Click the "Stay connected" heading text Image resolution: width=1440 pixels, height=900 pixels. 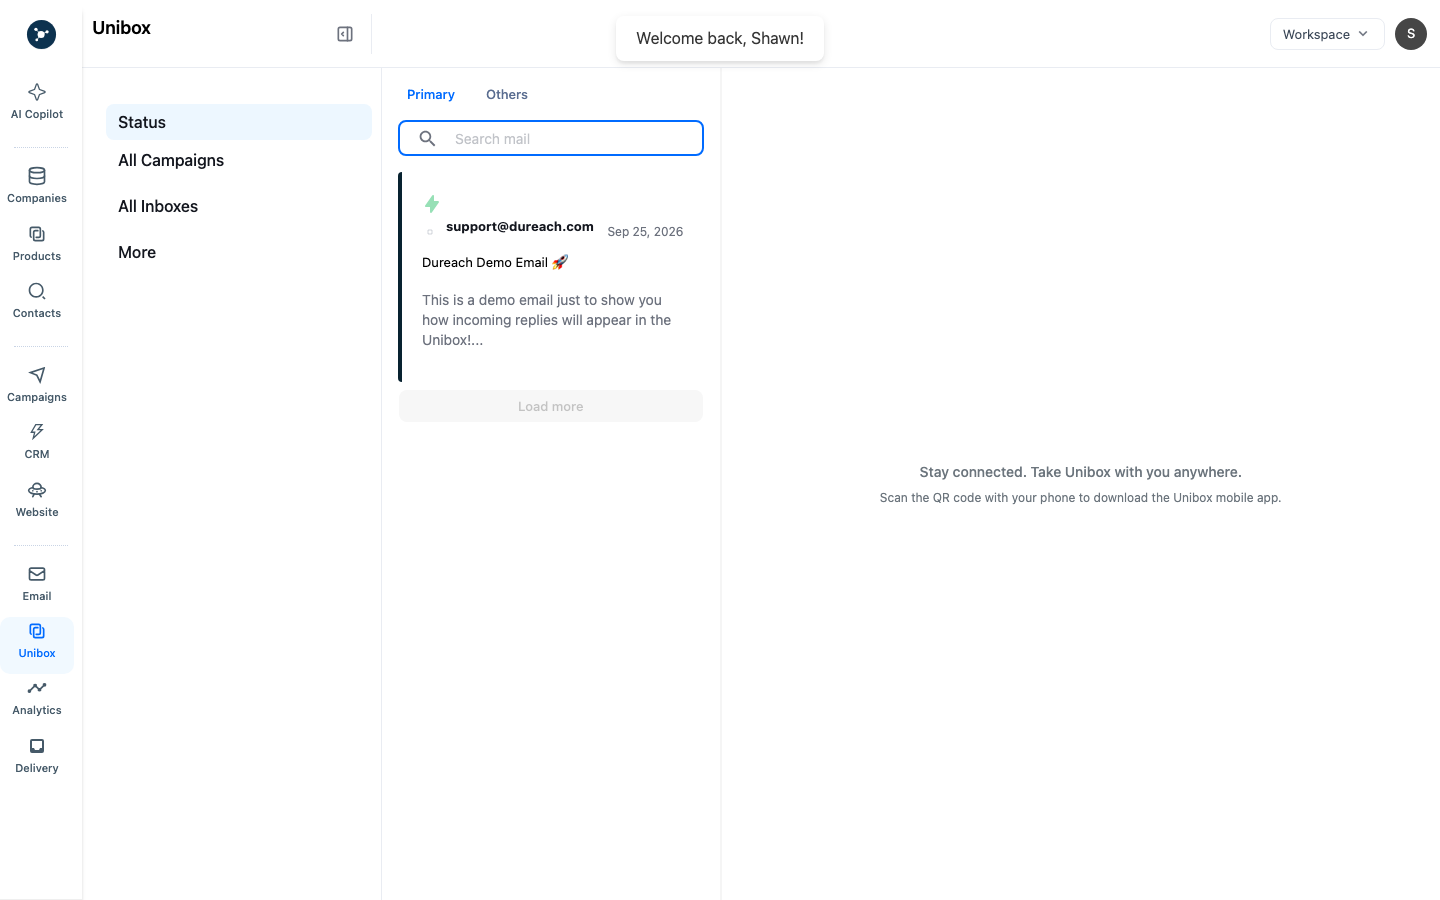click(1080, 472)
